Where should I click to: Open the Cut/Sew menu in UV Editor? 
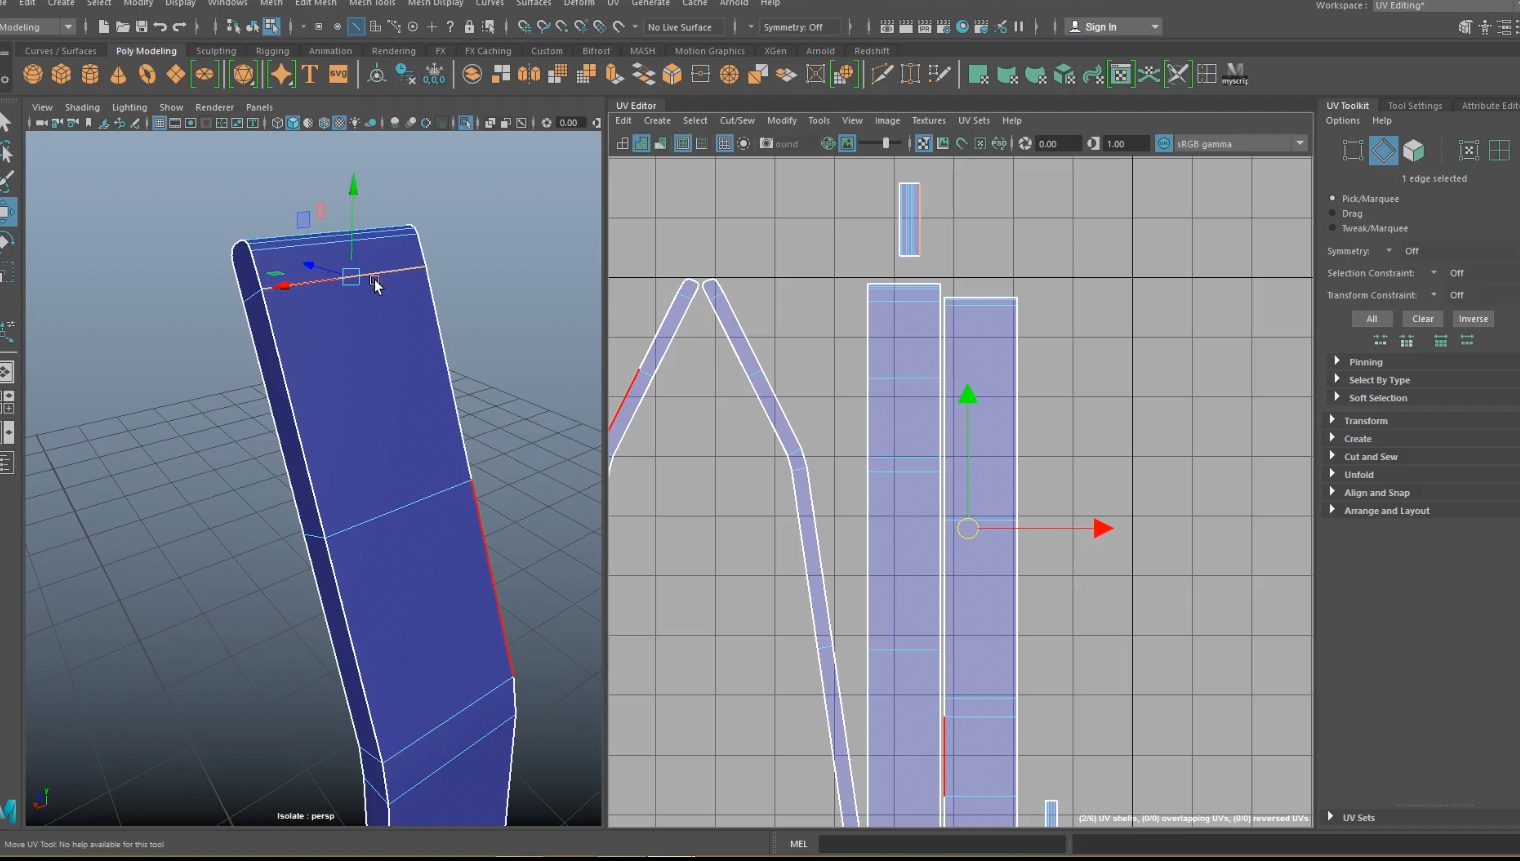[x=737, y=121]
